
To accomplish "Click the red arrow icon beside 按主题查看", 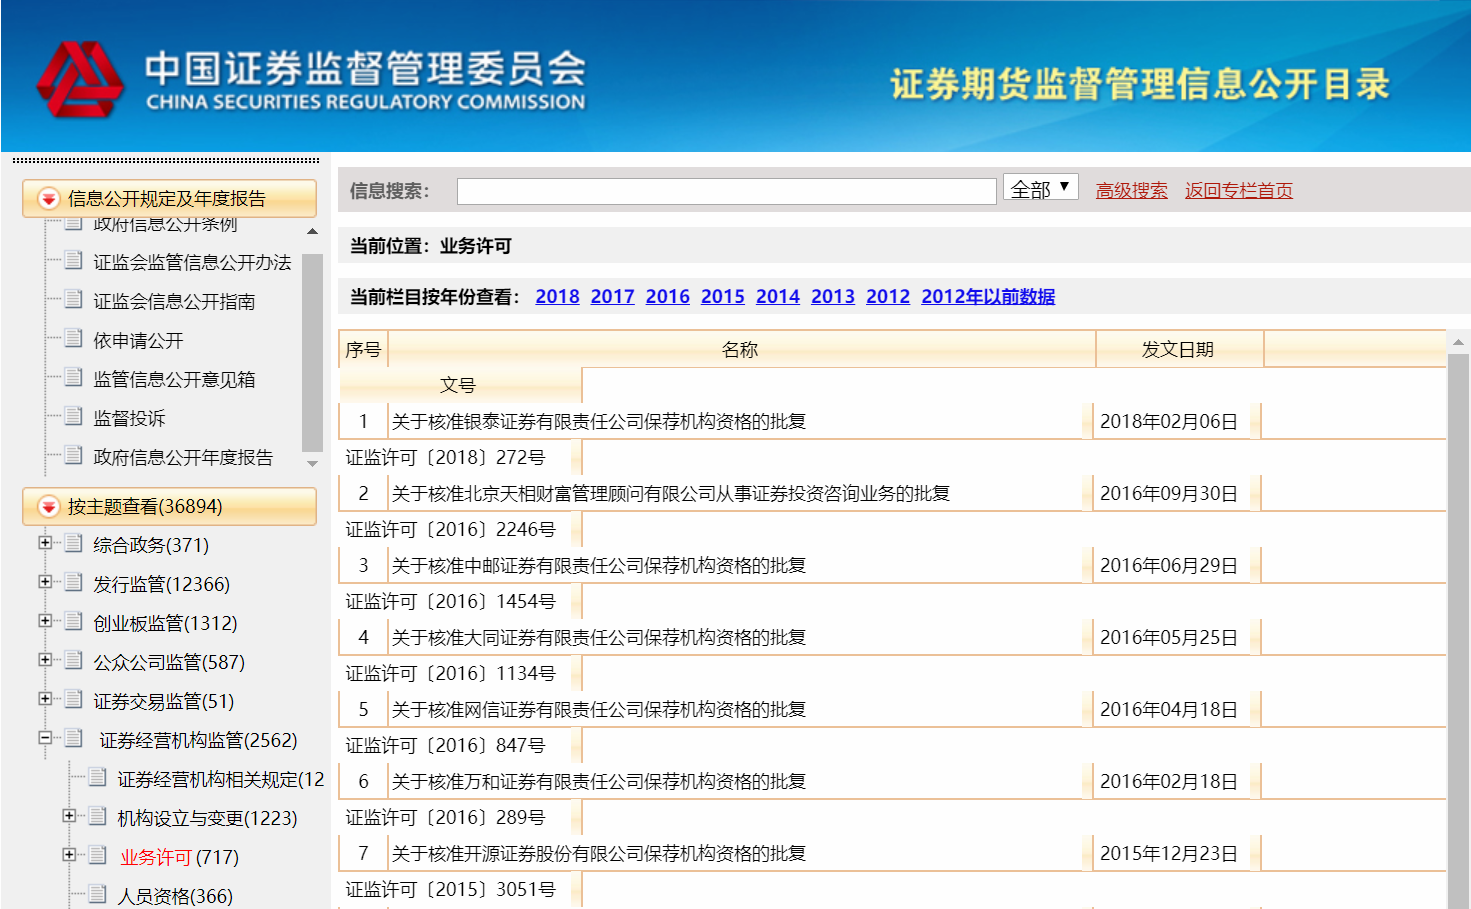I will click(x=48, y=507).
